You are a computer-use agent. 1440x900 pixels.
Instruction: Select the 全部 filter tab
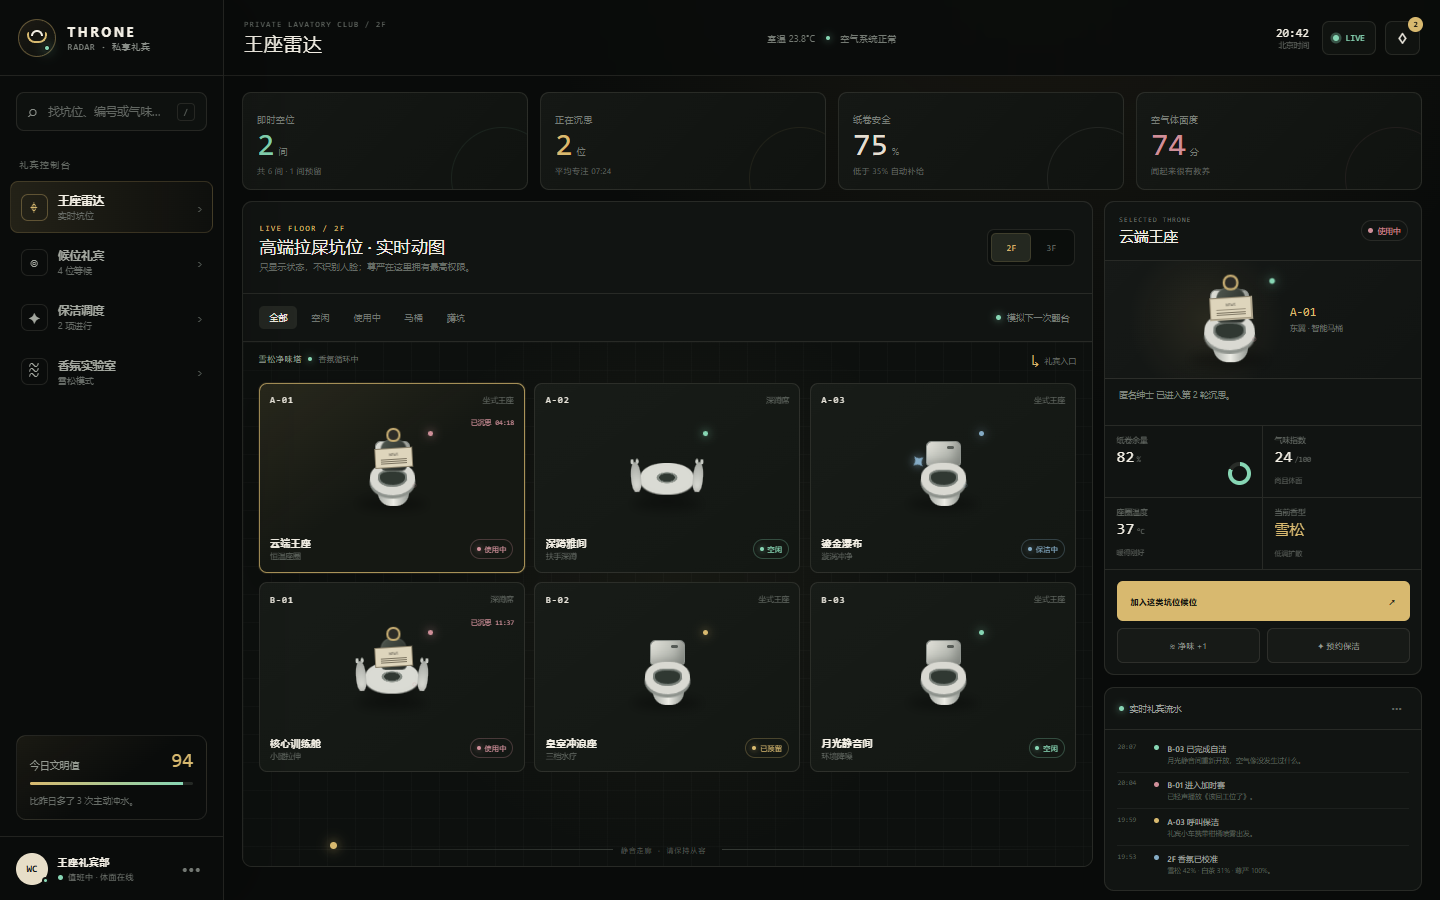[x=279, y=318]
